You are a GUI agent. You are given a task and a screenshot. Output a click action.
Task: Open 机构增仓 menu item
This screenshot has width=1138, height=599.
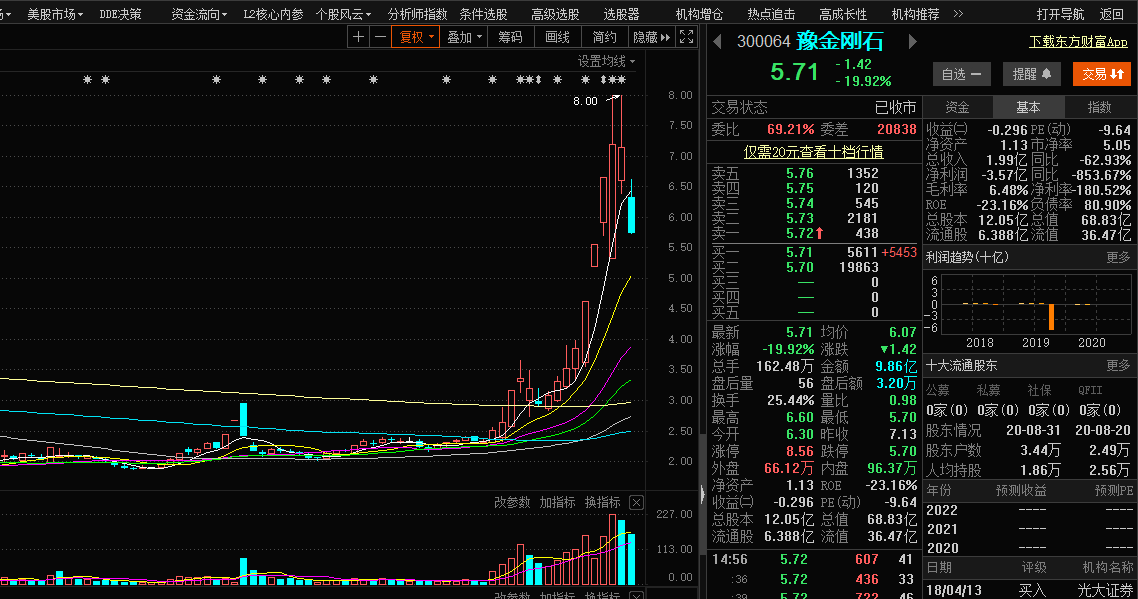click(699, 14)
